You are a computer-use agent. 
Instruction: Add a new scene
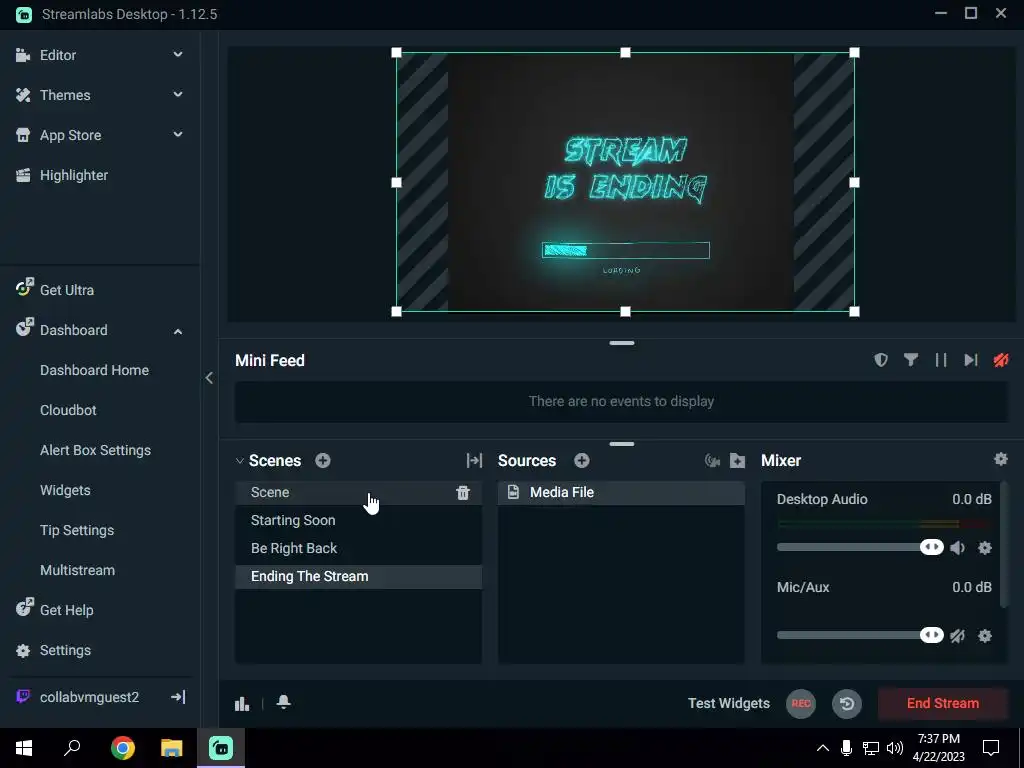tap(323, 460)
